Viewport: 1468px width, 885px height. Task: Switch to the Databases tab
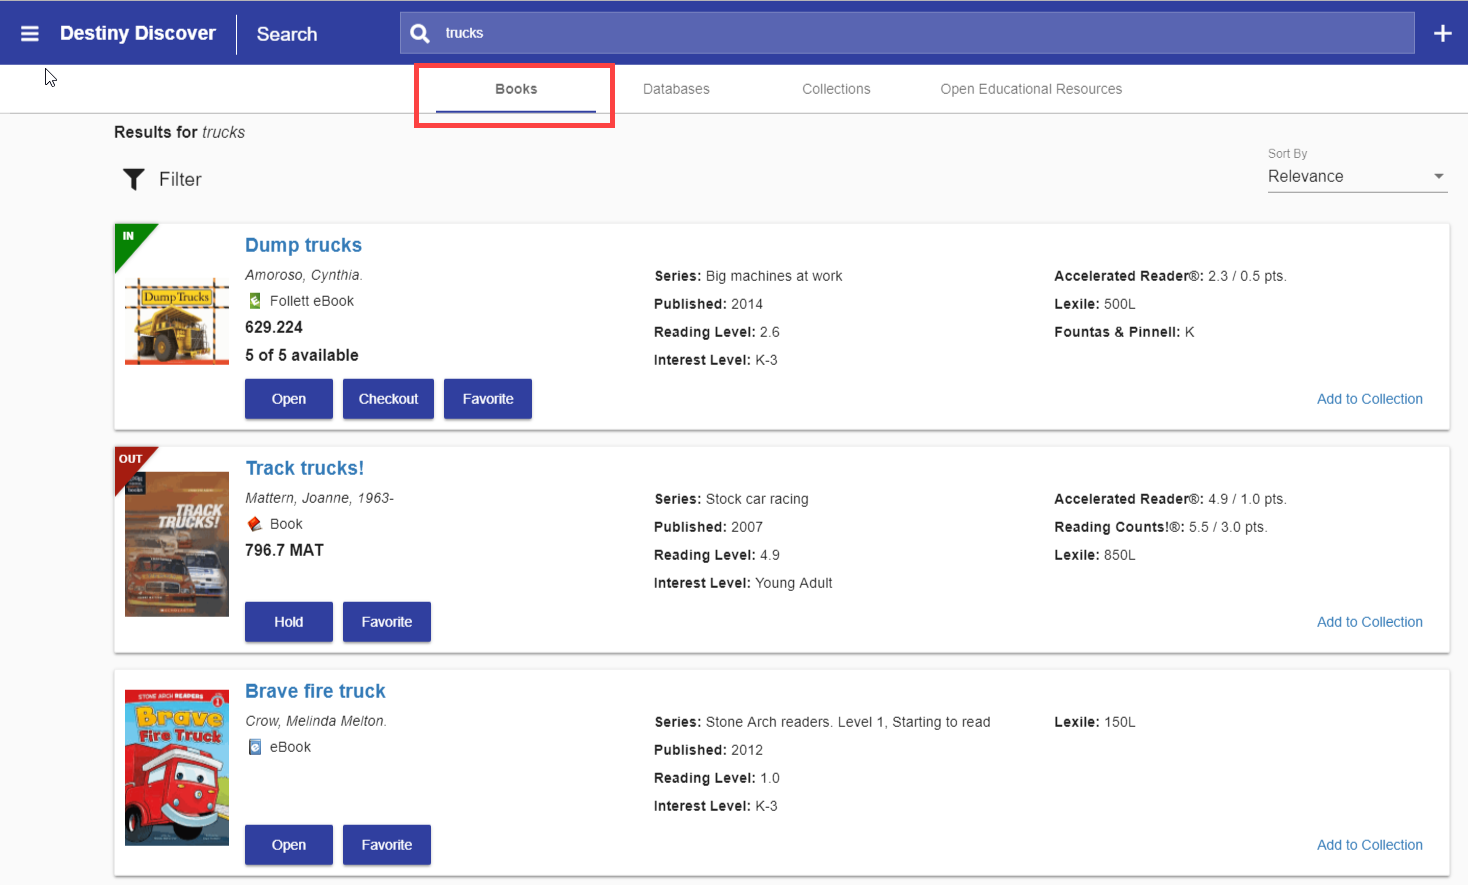[676, 89]
